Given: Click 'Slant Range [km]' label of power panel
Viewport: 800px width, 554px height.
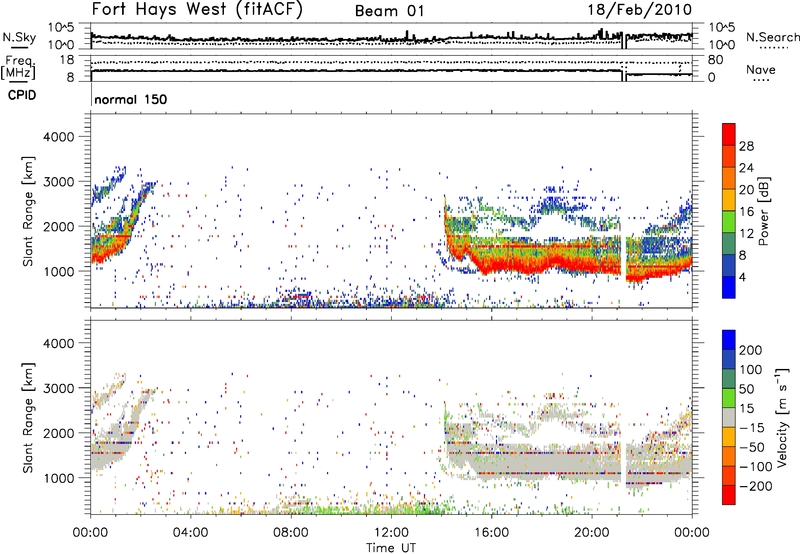Looking at the screenshot, I should (29, 211).
